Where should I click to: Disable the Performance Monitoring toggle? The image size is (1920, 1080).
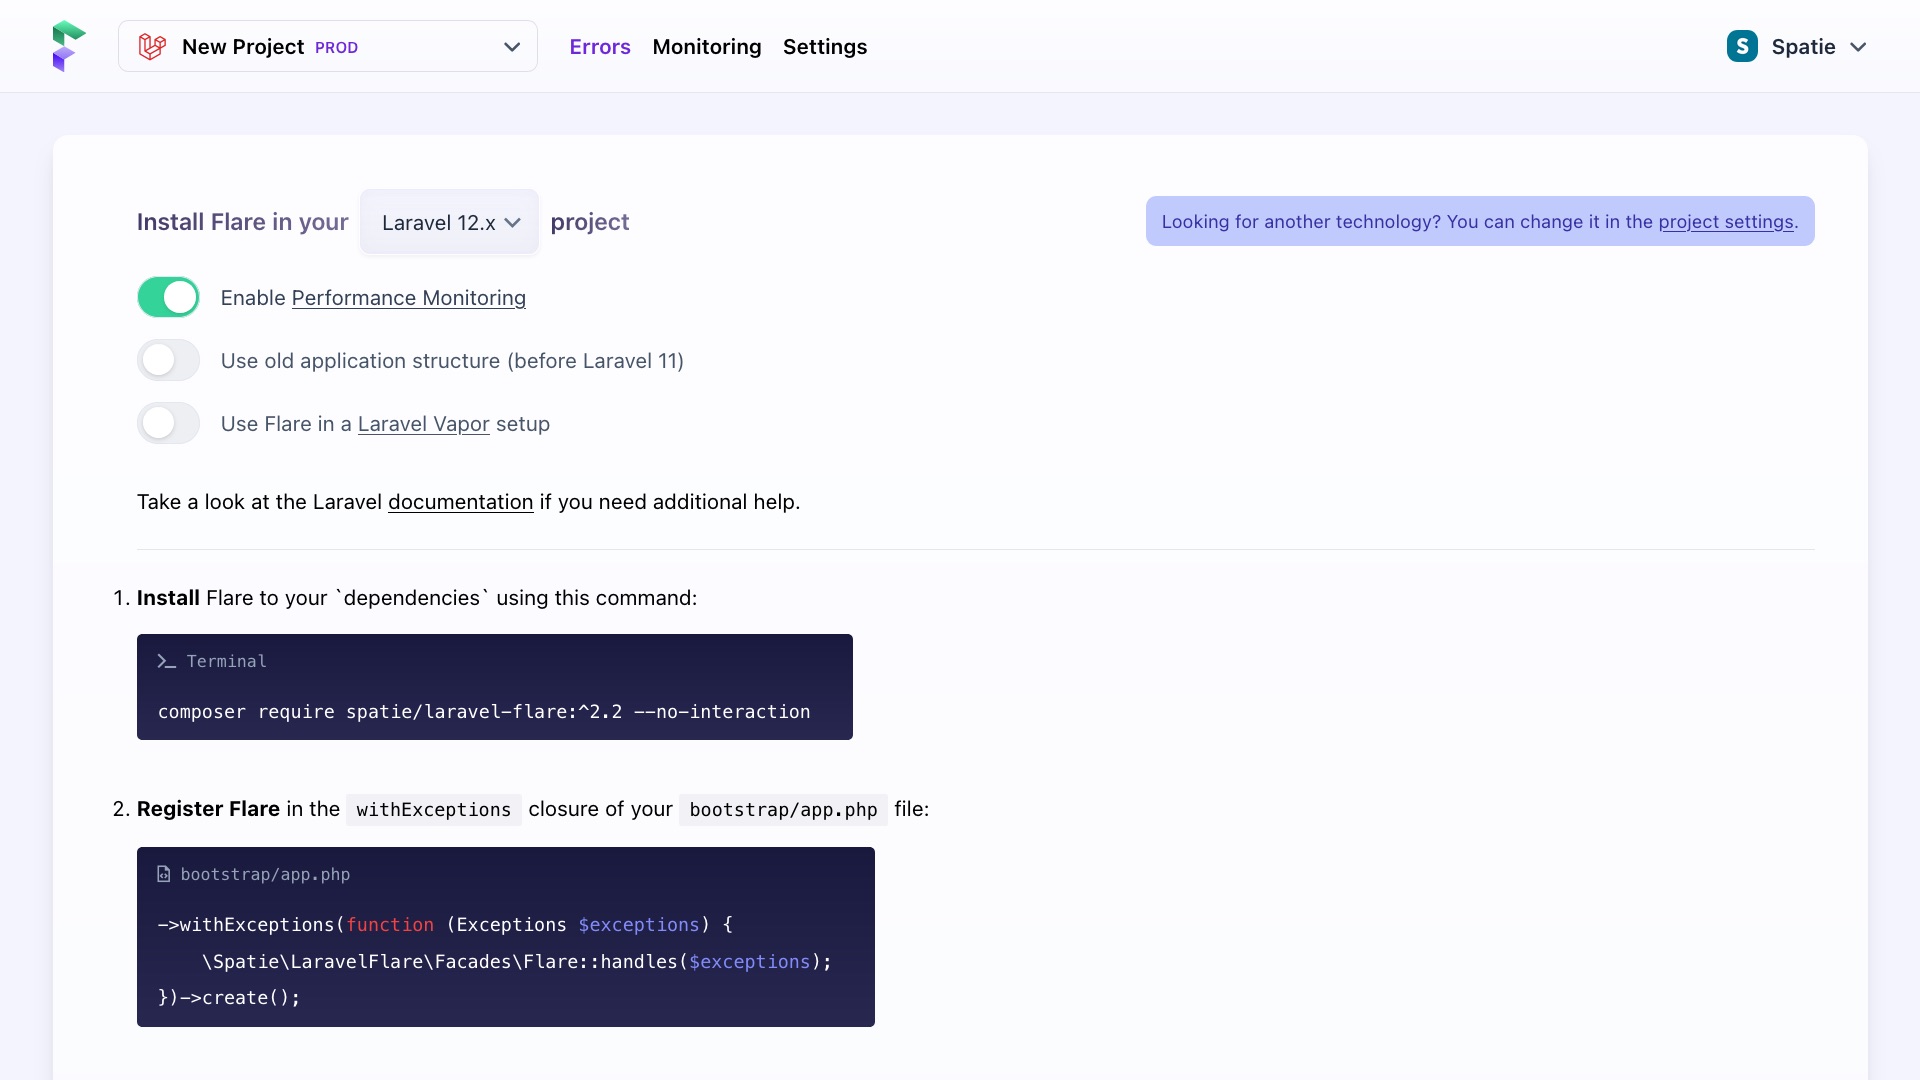click(167, 297)
